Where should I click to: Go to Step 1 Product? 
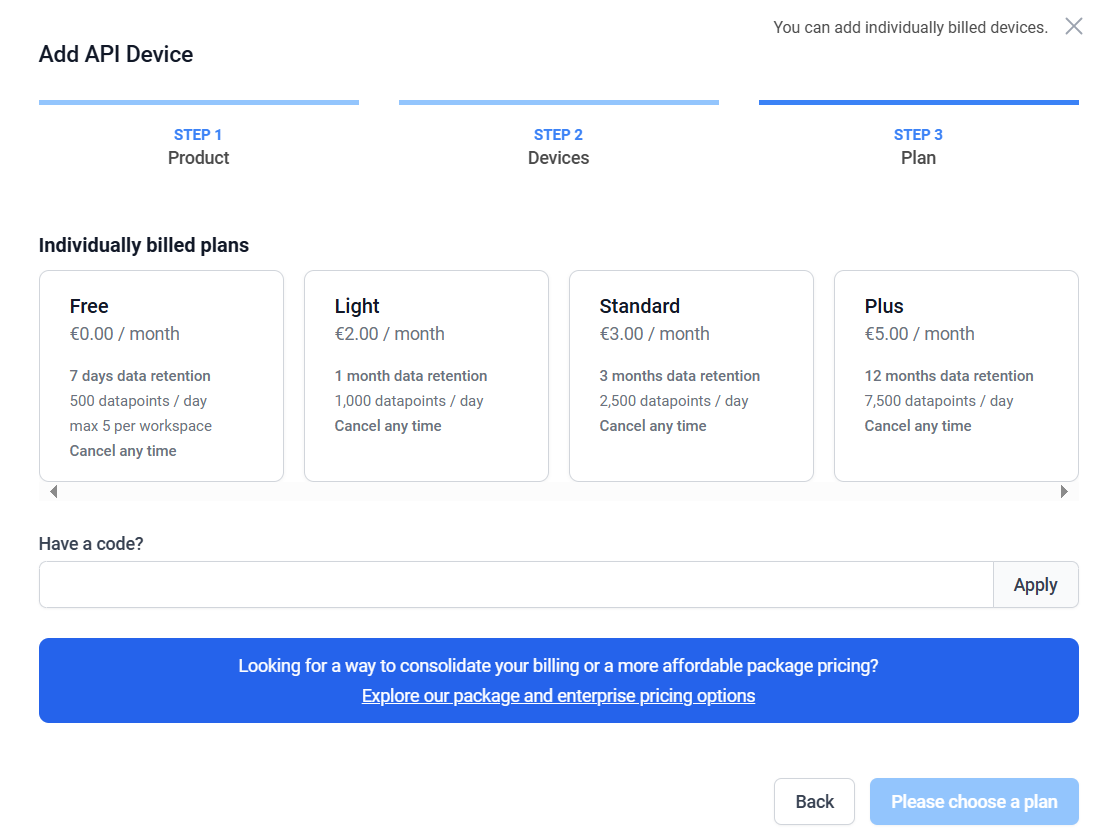(x=198, y=146)
